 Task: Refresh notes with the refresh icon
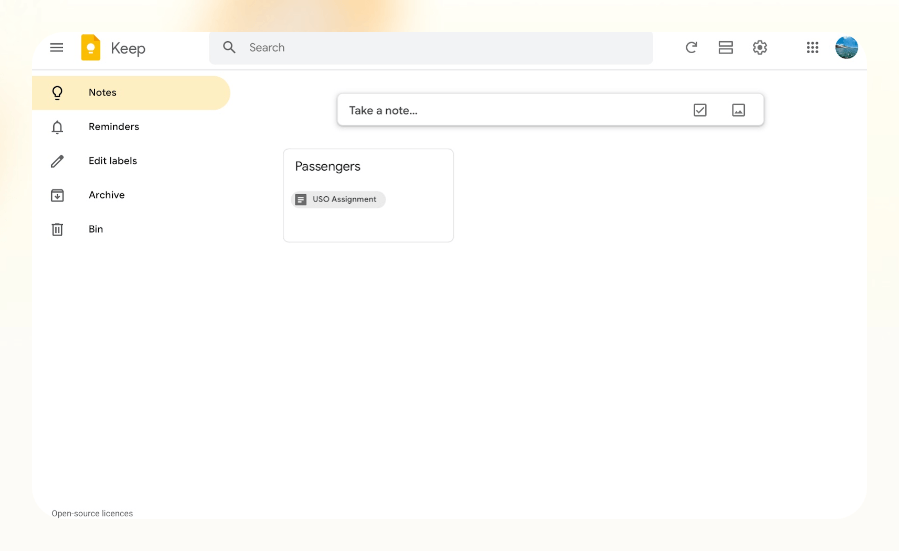pos(691,48)
